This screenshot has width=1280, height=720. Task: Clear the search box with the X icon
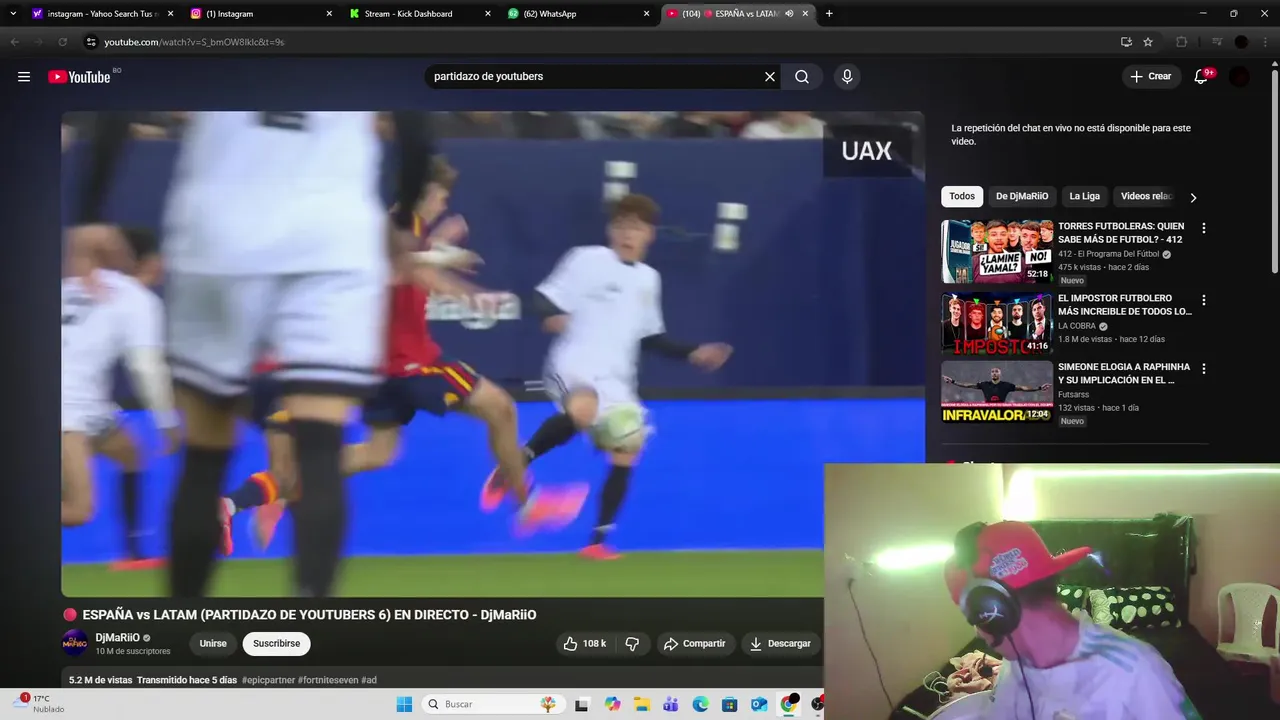click(x=770, y=77)
